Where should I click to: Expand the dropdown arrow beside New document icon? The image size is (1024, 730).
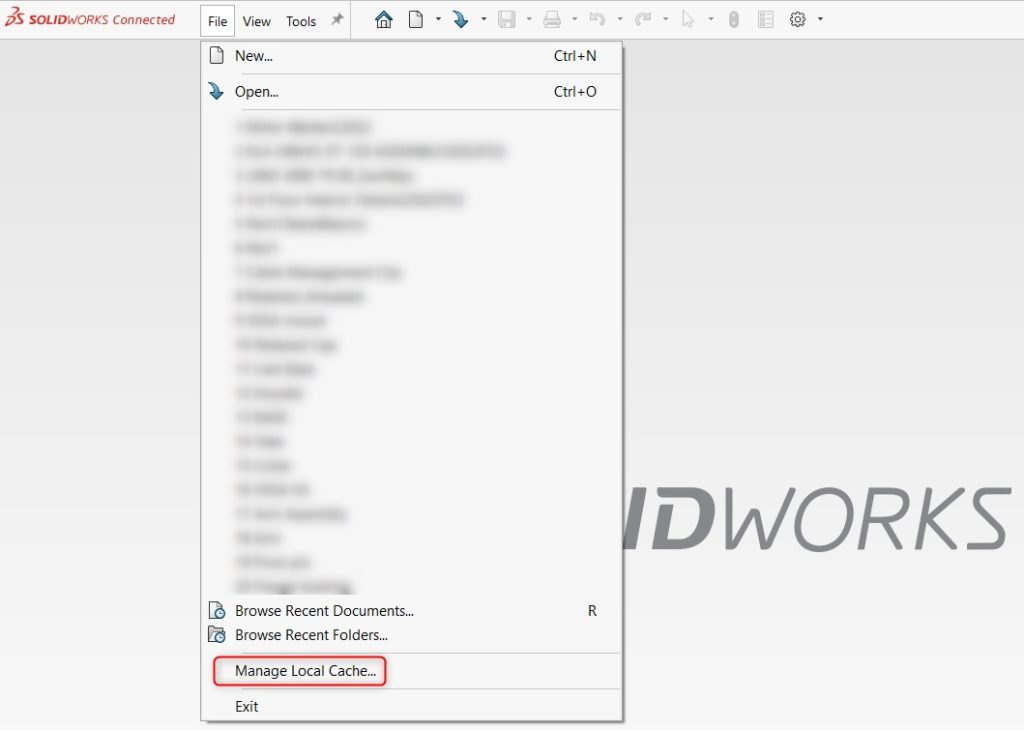pyautogui.click(x=438, y=20)
